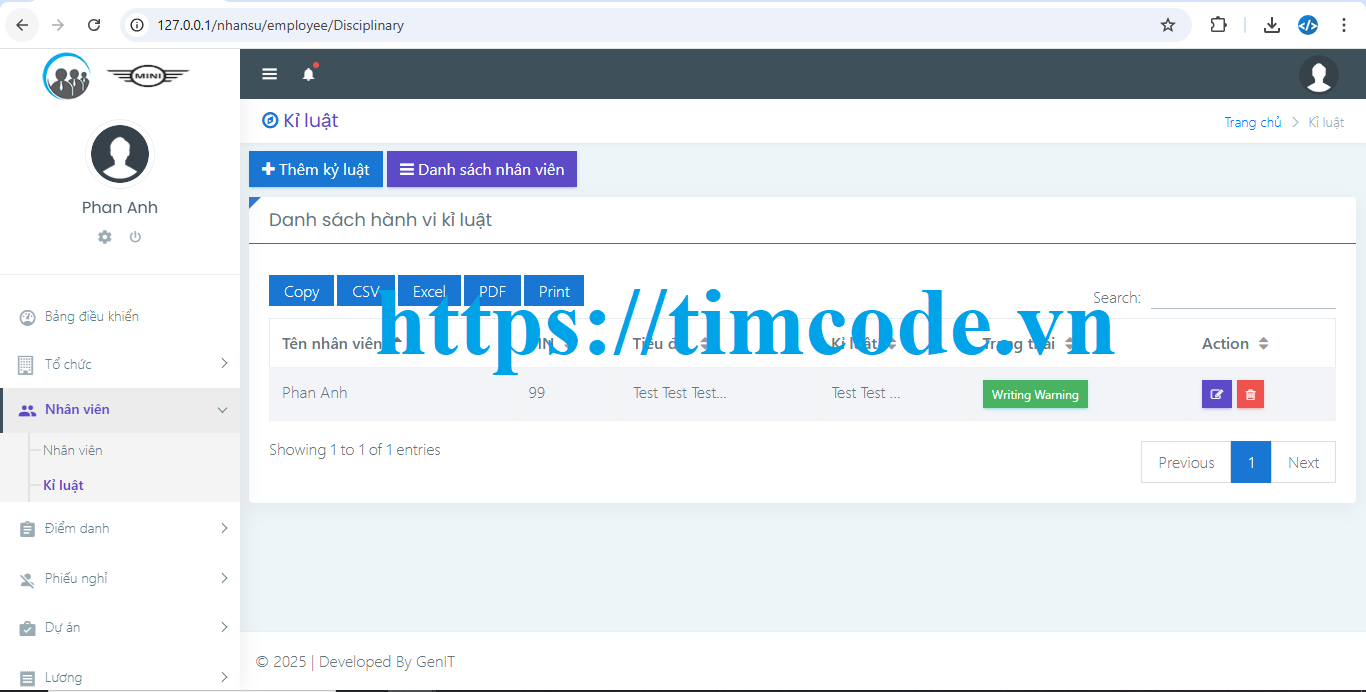This screenshot has width=1366, height=692.
Task: Open the browser extensions puzzle icon
Action: click(1218, 25)
